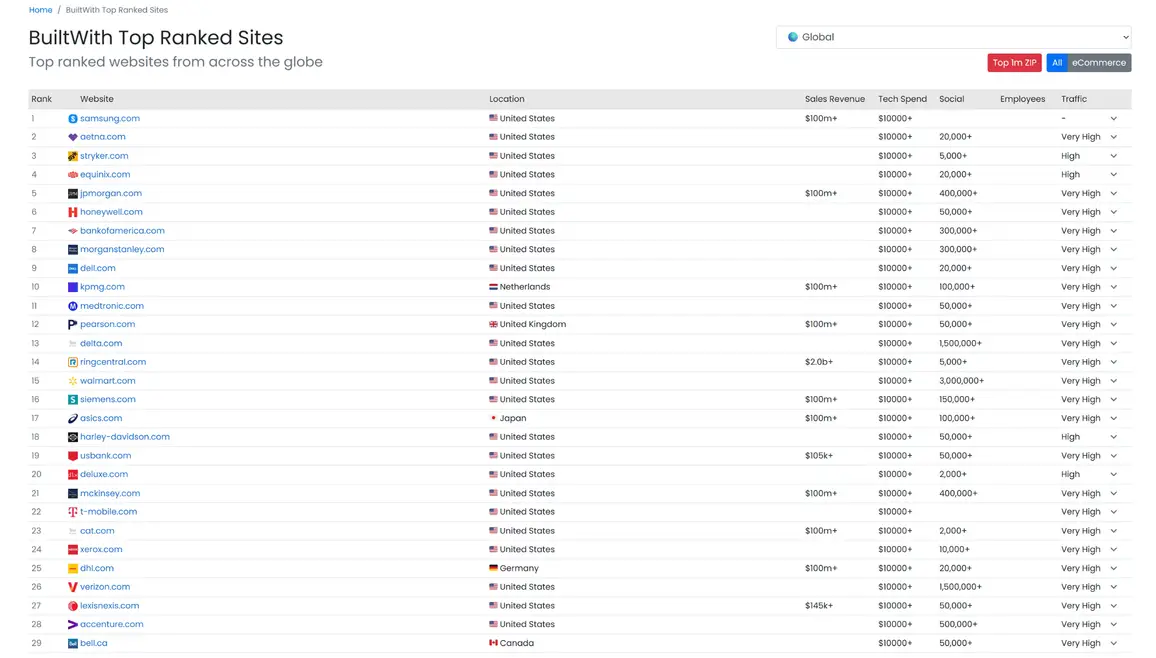
Task: Open the jpmorgan.com link
Action: [111, 193]
